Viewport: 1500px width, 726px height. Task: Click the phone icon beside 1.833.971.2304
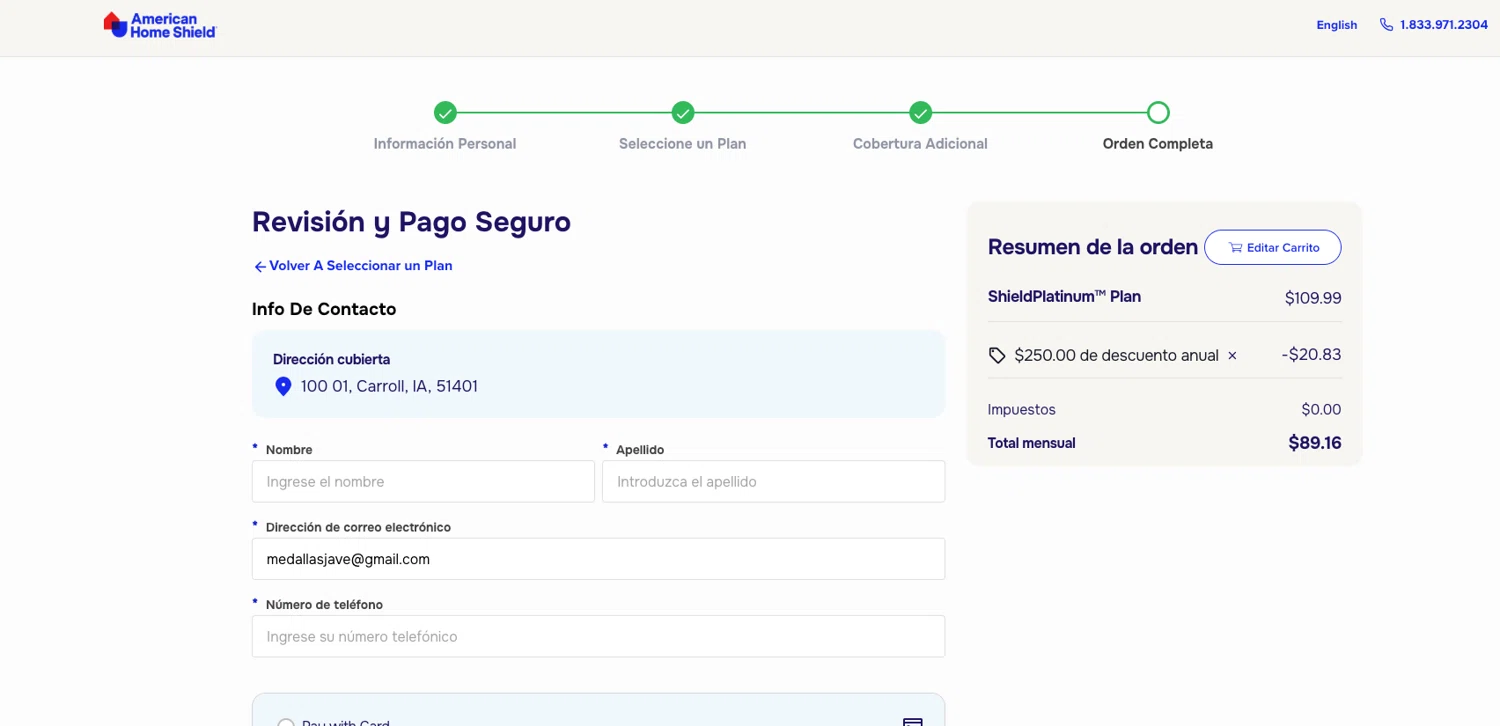point(1386,25)
